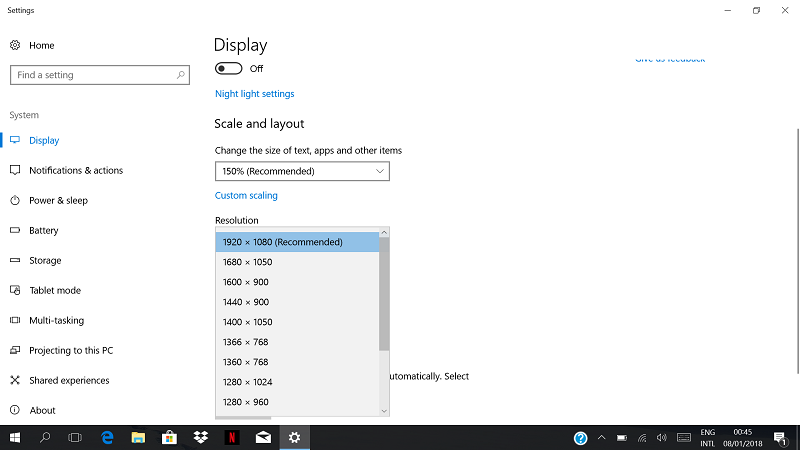Show hidden system tray icons
800x450 pixels.
pos(602,438)
